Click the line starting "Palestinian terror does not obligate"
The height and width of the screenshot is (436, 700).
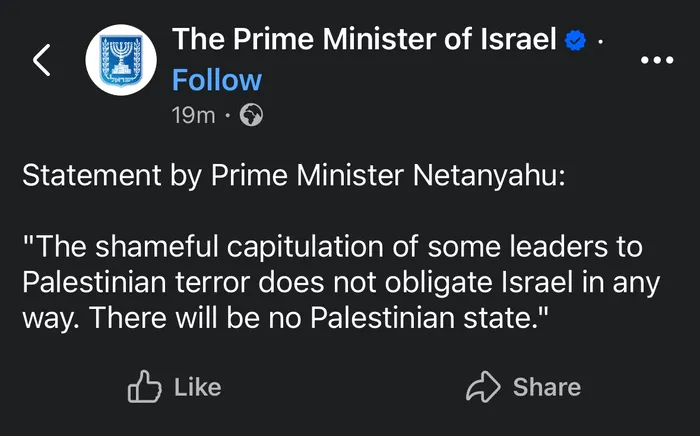point(341,282)
